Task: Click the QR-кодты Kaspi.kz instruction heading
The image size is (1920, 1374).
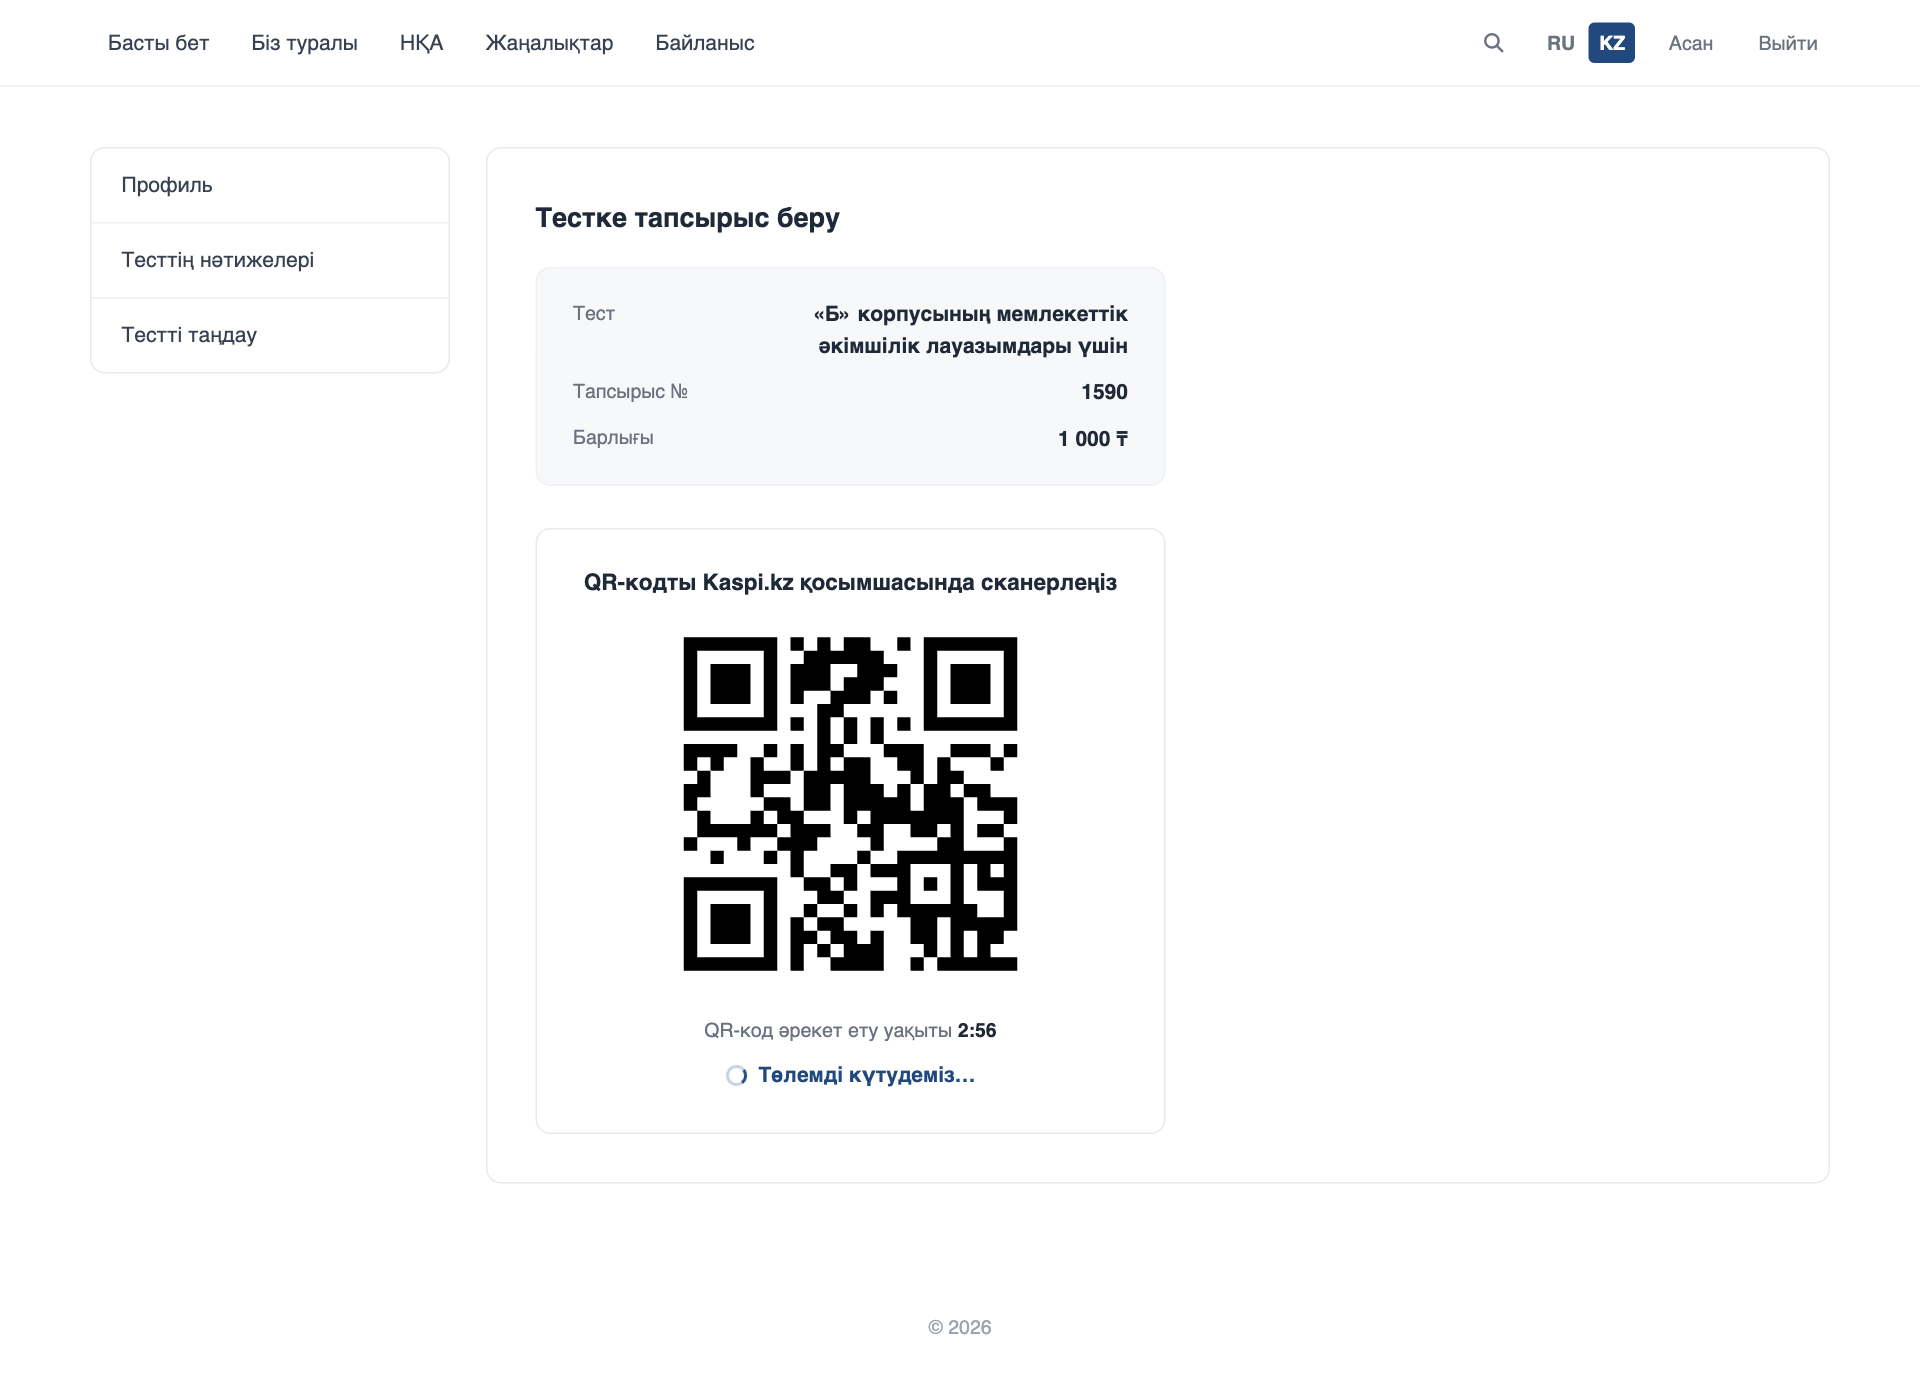Action: pos(850,582)
